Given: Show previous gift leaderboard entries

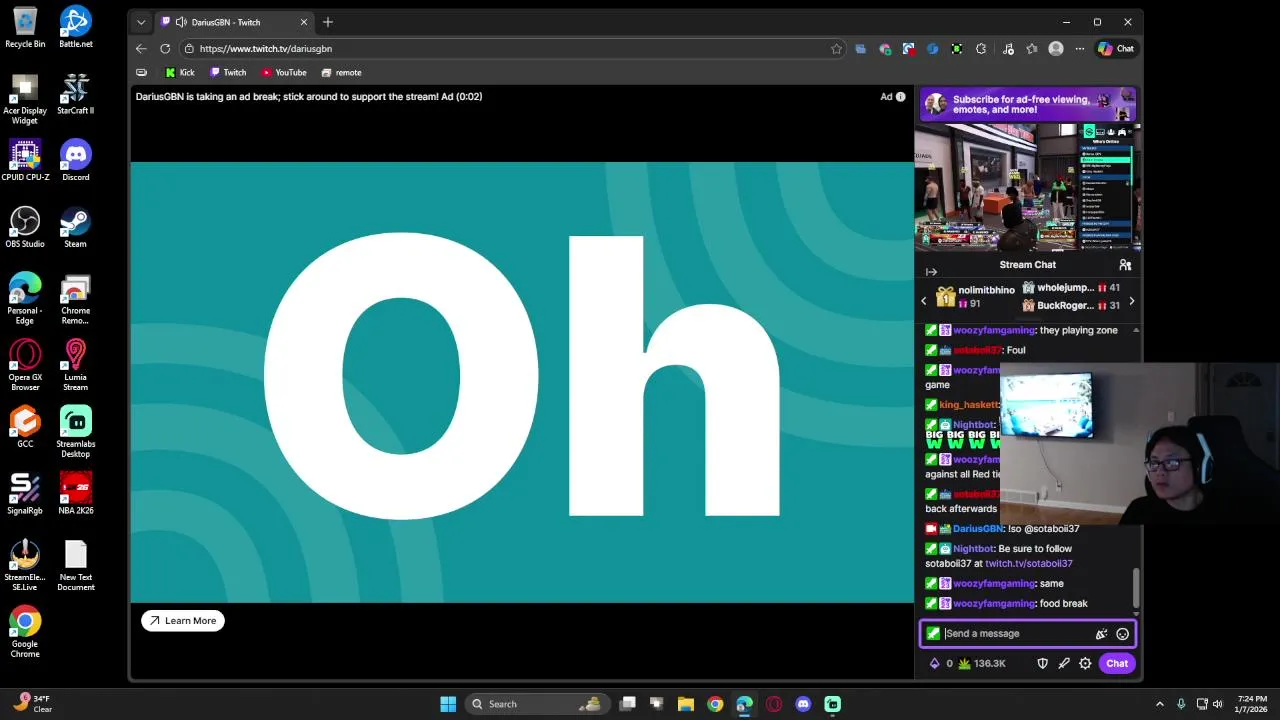Looking at the screenshot, I should 924,301.
